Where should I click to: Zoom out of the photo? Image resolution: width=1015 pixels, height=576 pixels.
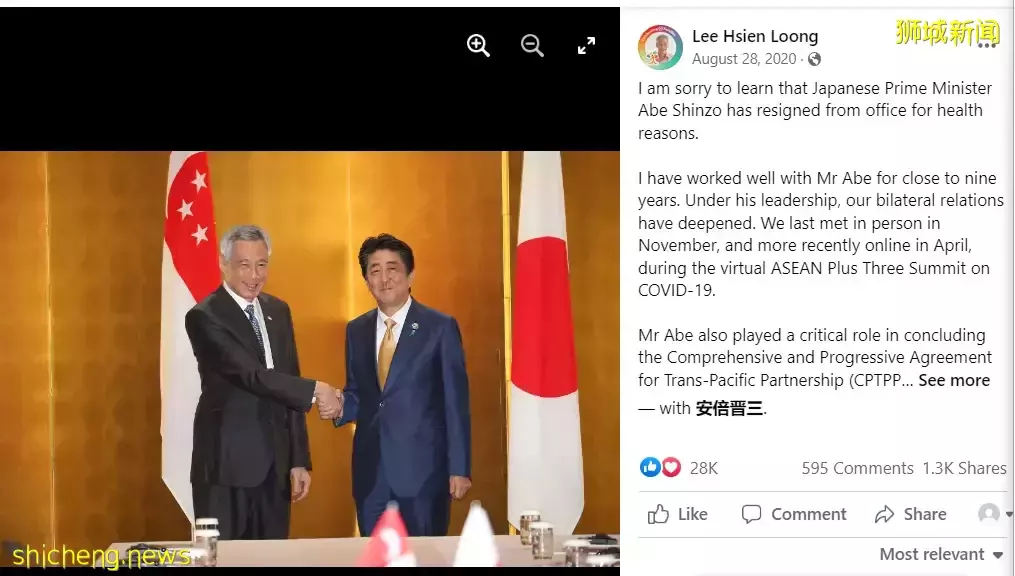pos(532,45)
